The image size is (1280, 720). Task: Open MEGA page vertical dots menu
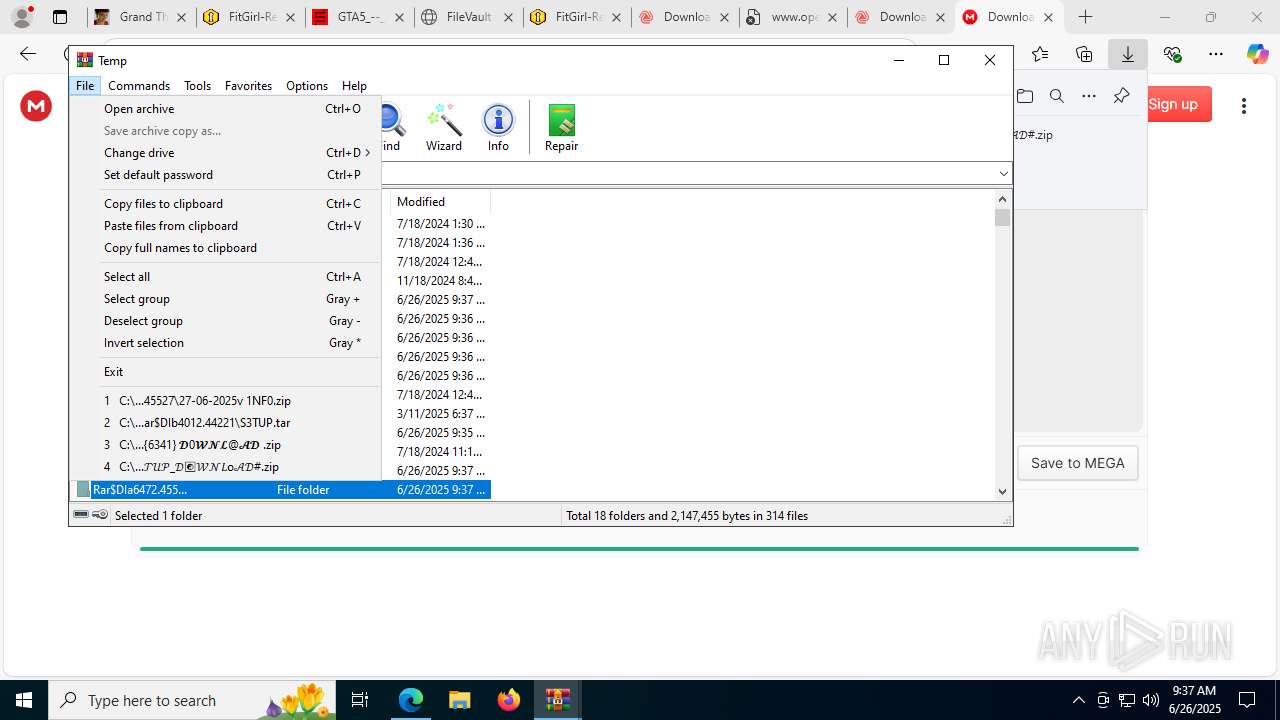pos(1244,105)
